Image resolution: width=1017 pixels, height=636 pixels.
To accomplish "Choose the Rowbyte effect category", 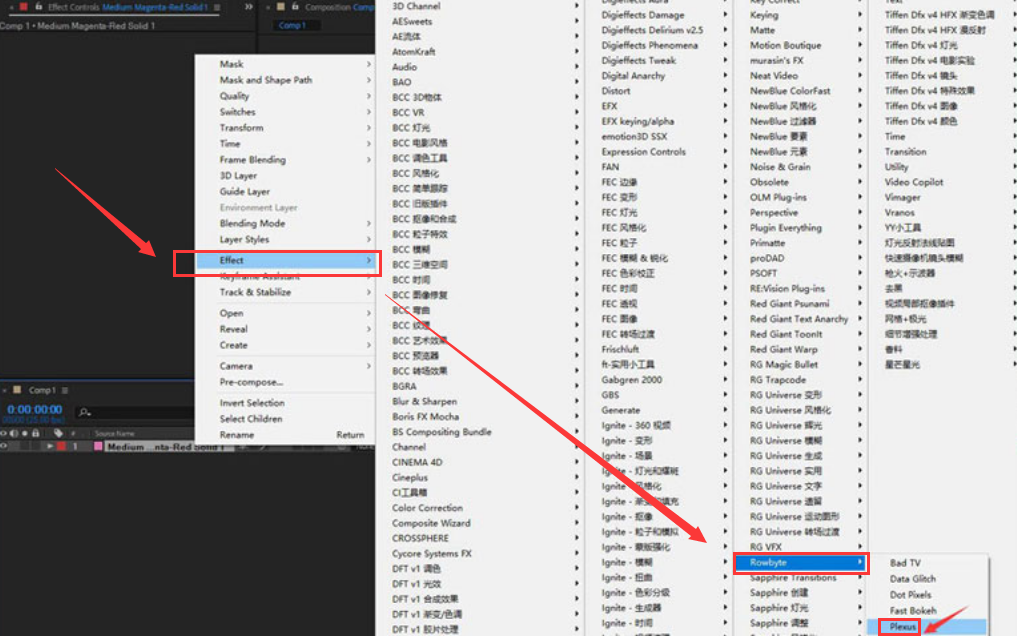I will coord(800,563).
